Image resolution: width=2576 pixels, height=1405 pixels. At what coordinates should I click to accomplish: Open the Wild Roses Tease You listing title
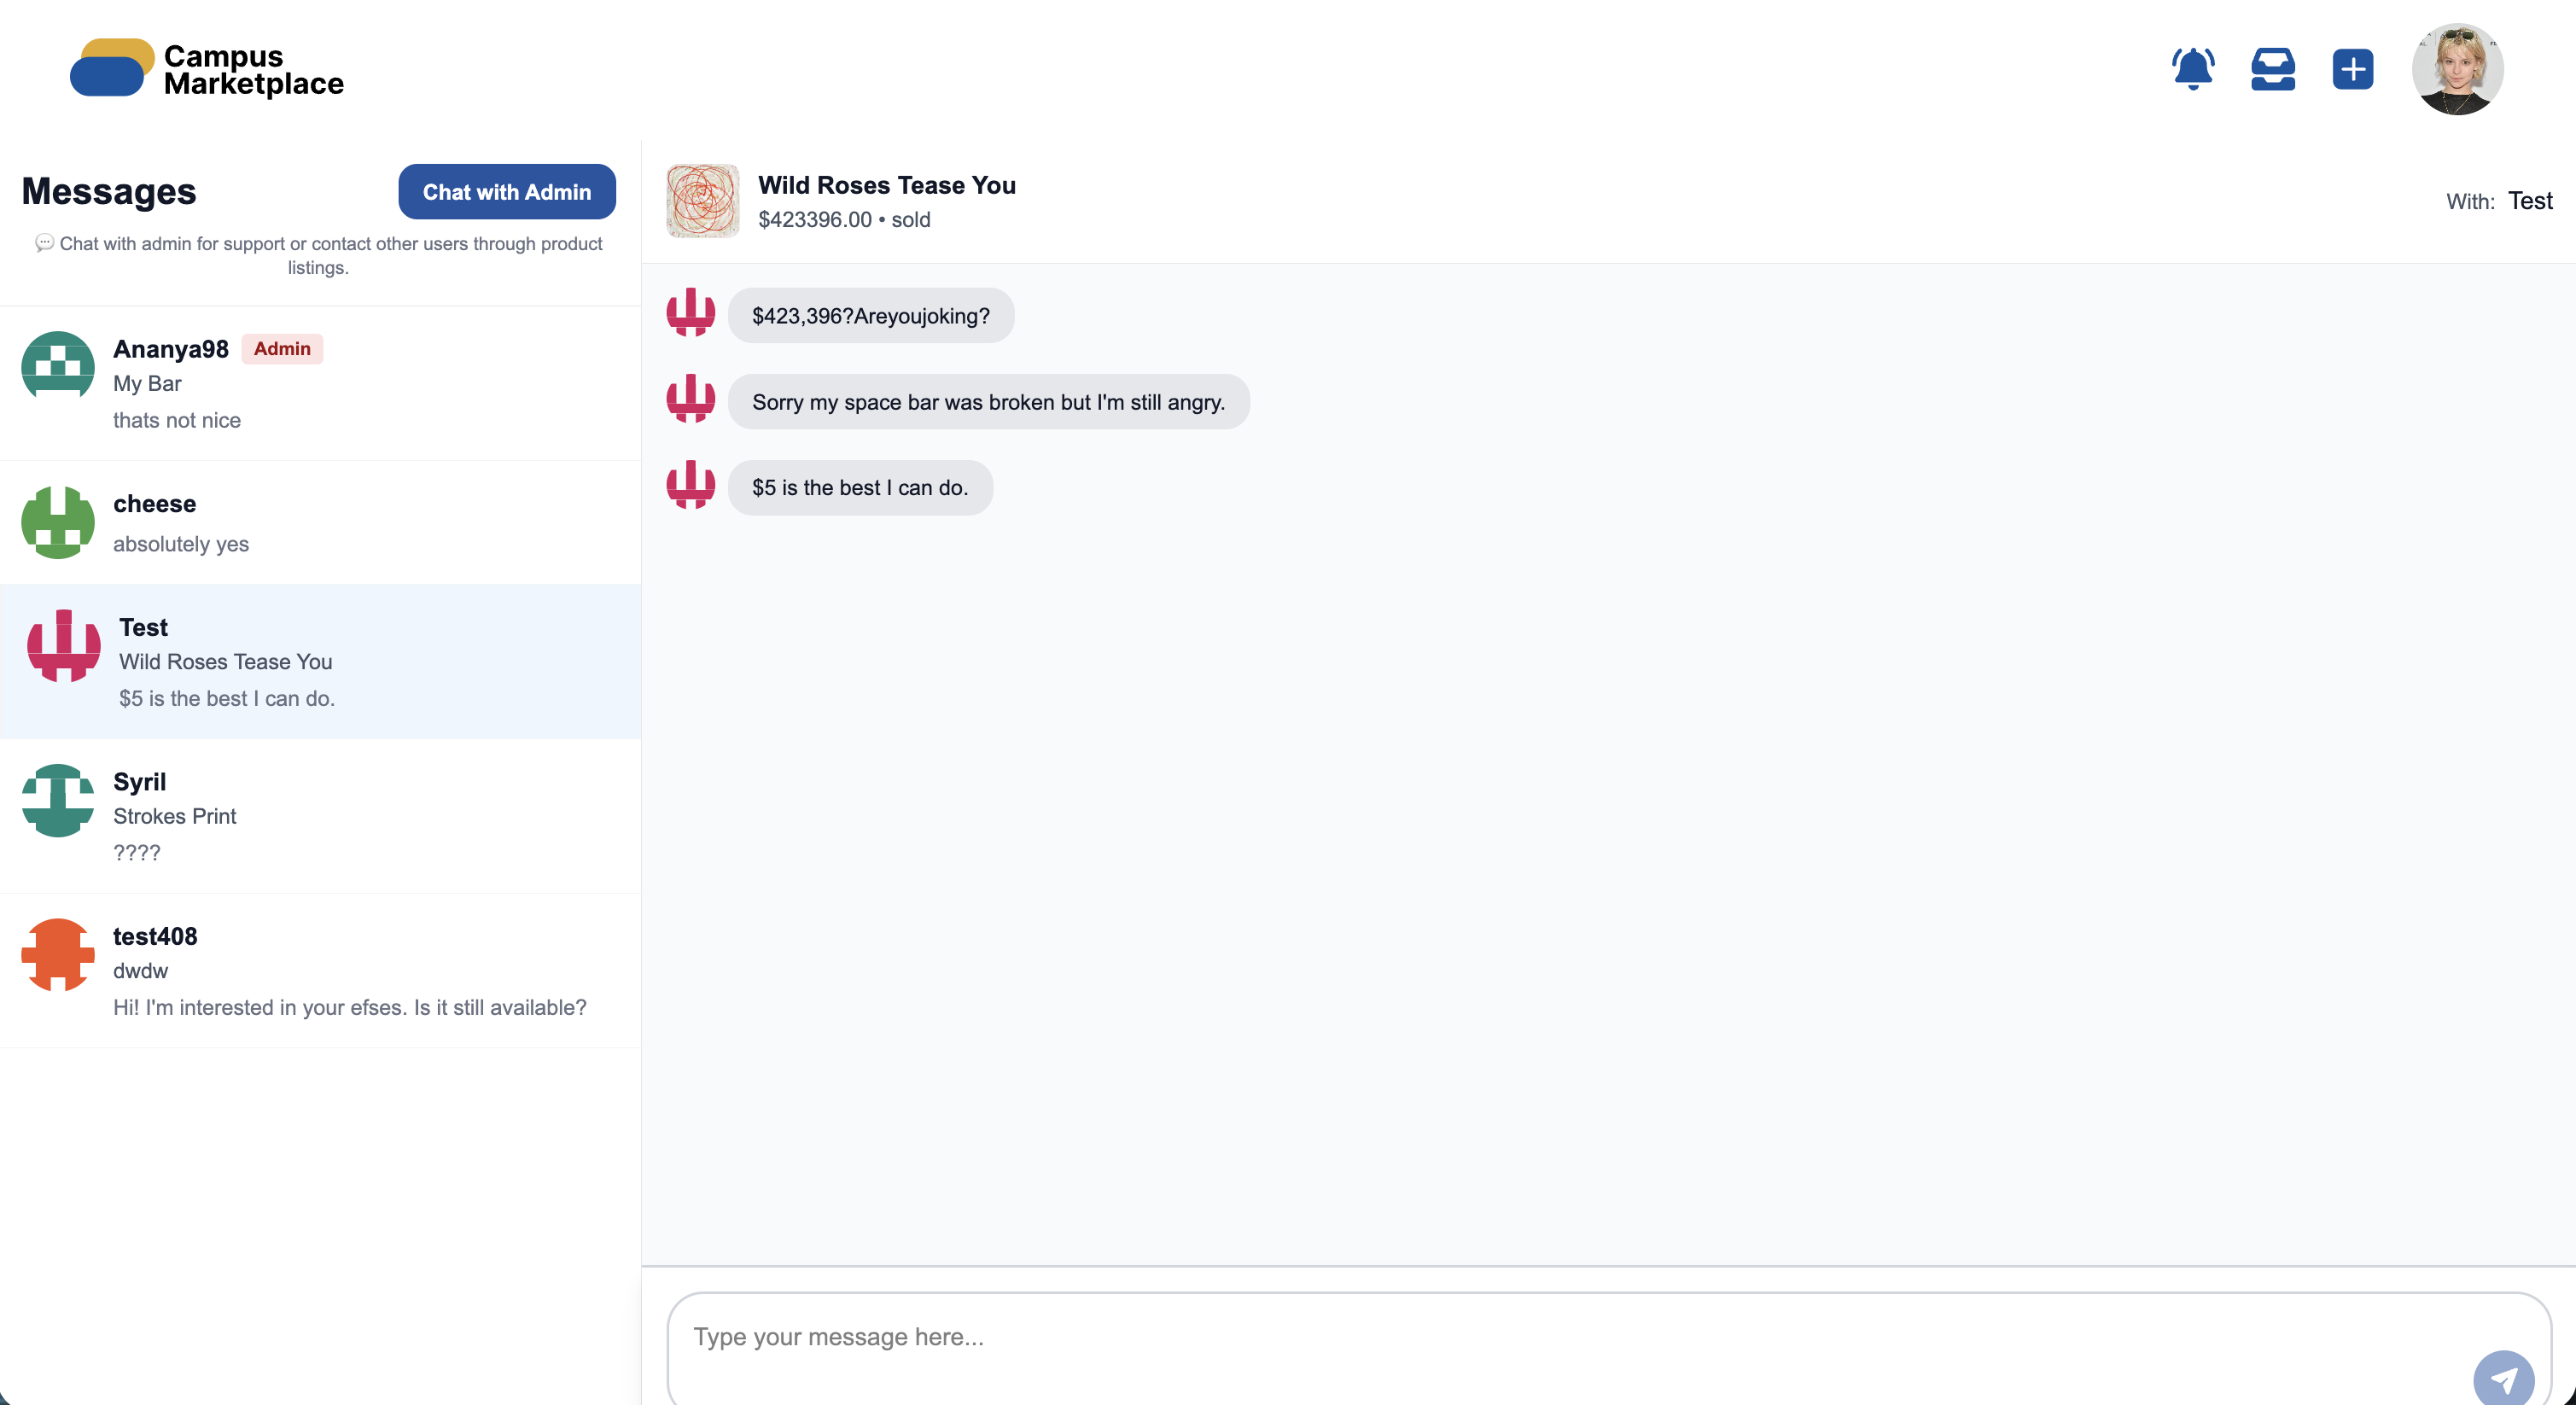pos(886,185)
